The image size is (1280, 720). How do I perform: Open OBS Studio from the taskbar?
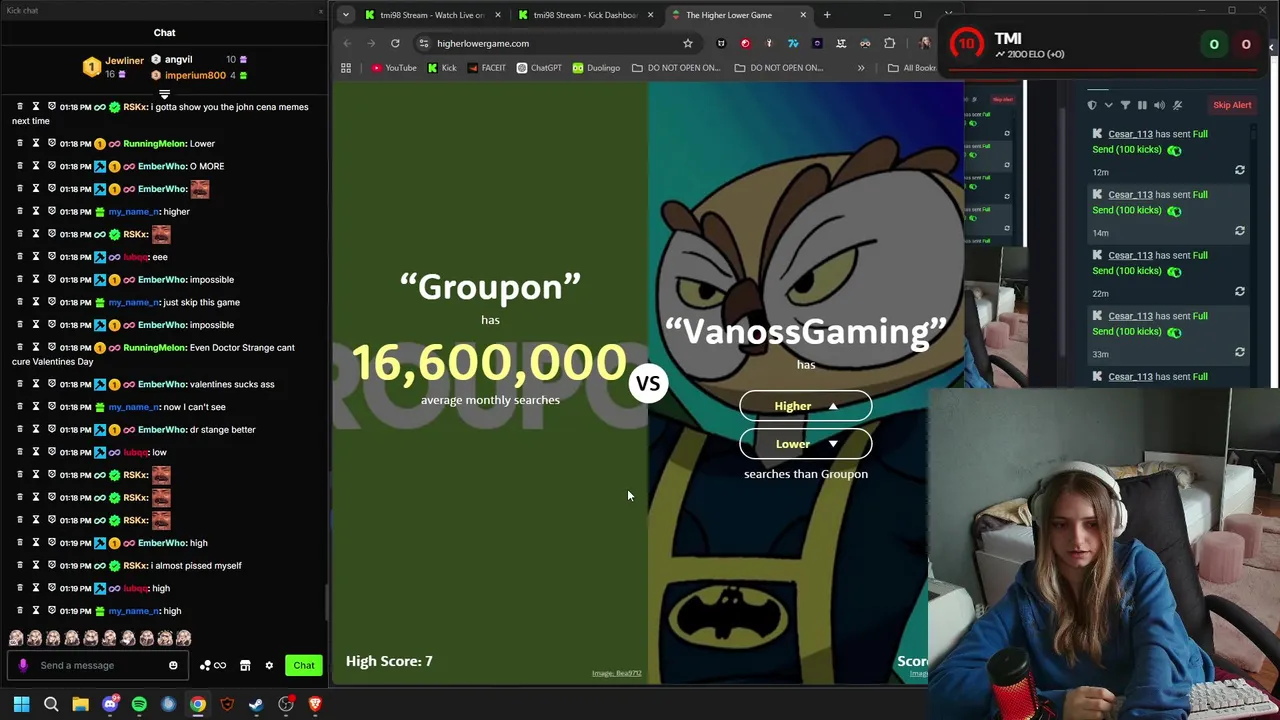(x=286, y=704)
